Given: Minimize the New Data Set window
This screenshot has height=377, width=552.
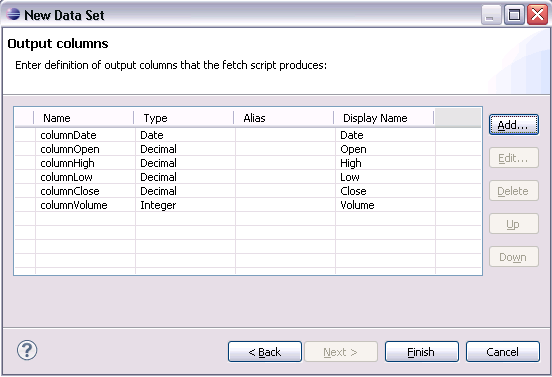Looking at the screenshot, I should point(491,14).
